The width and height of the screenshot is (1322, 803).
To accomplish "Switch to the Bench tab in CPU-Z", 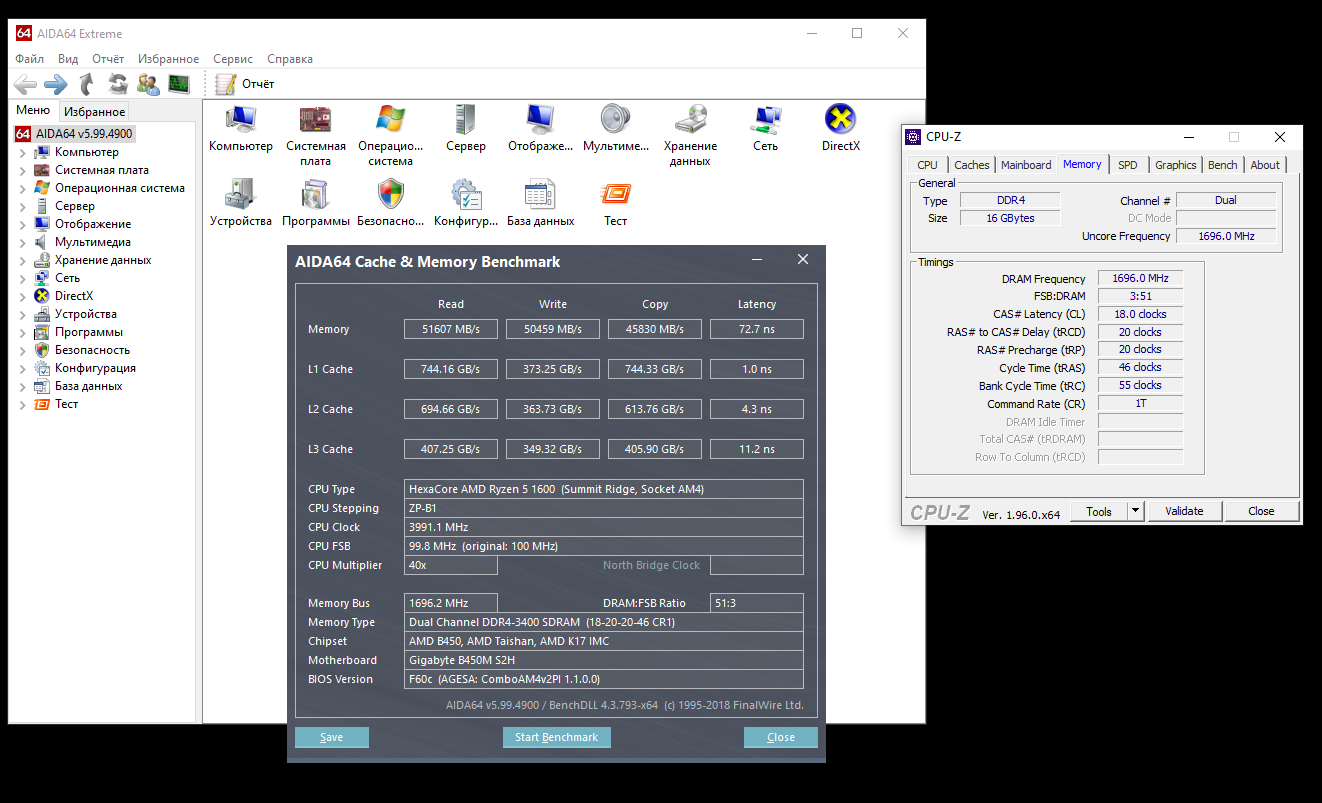I will point(1223,165).
